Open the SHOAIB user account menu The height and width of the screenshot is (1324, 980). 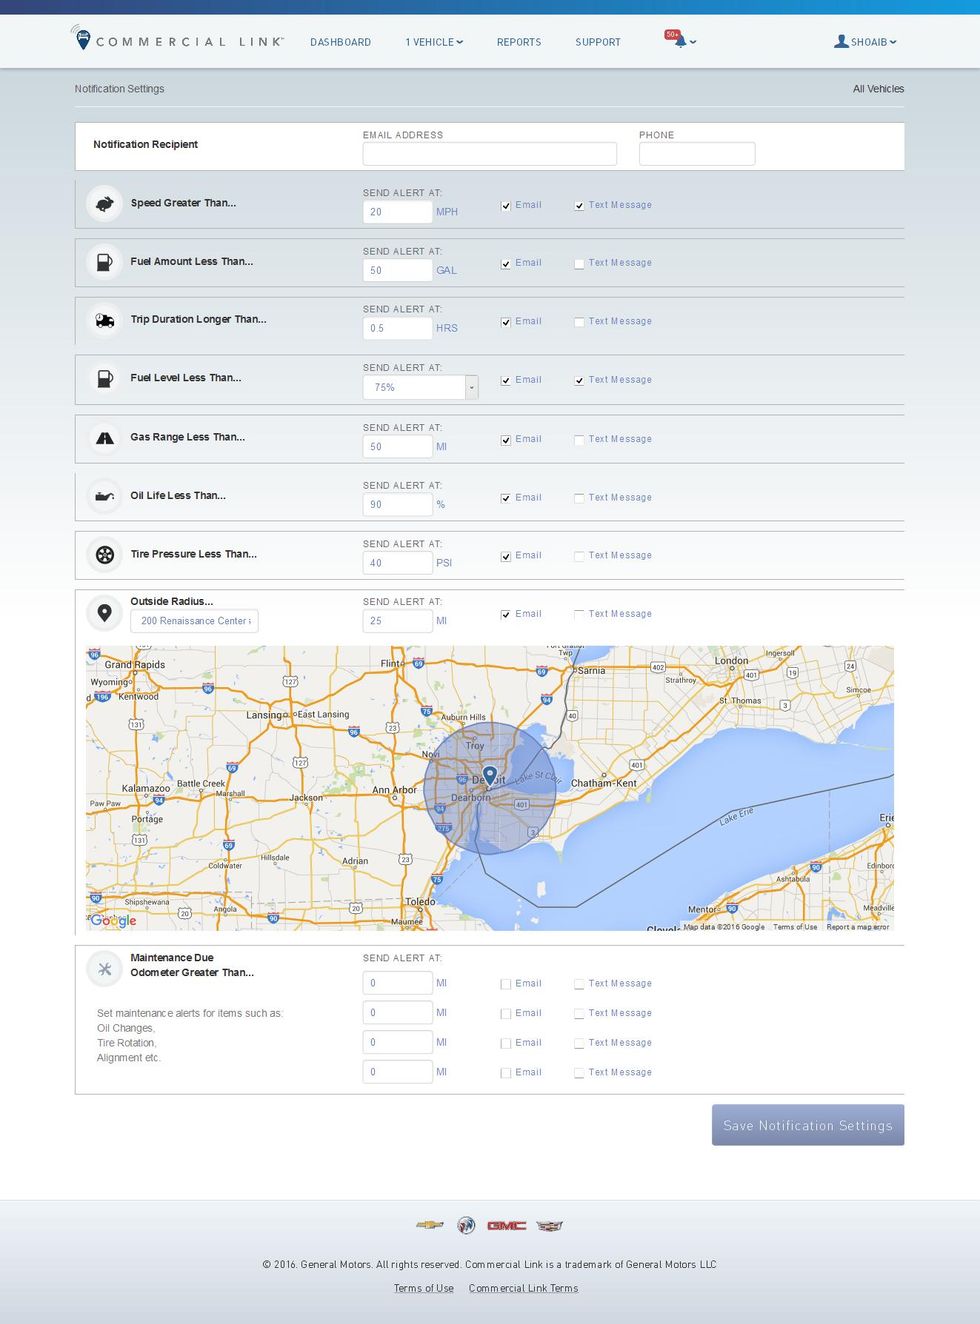866,42
